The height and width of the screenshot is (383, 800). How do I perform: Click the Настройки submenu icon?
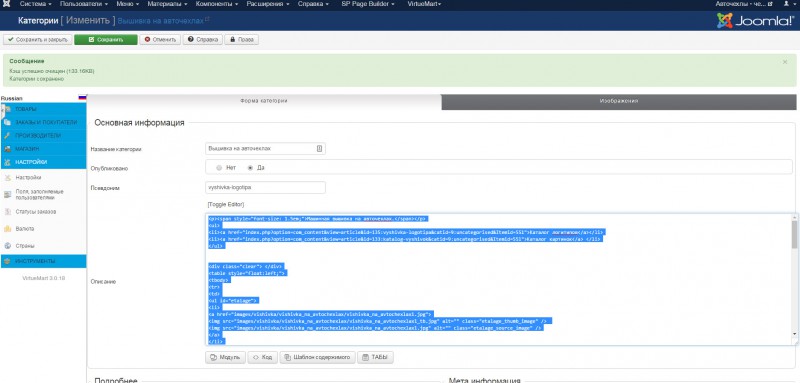click(7, 177)
